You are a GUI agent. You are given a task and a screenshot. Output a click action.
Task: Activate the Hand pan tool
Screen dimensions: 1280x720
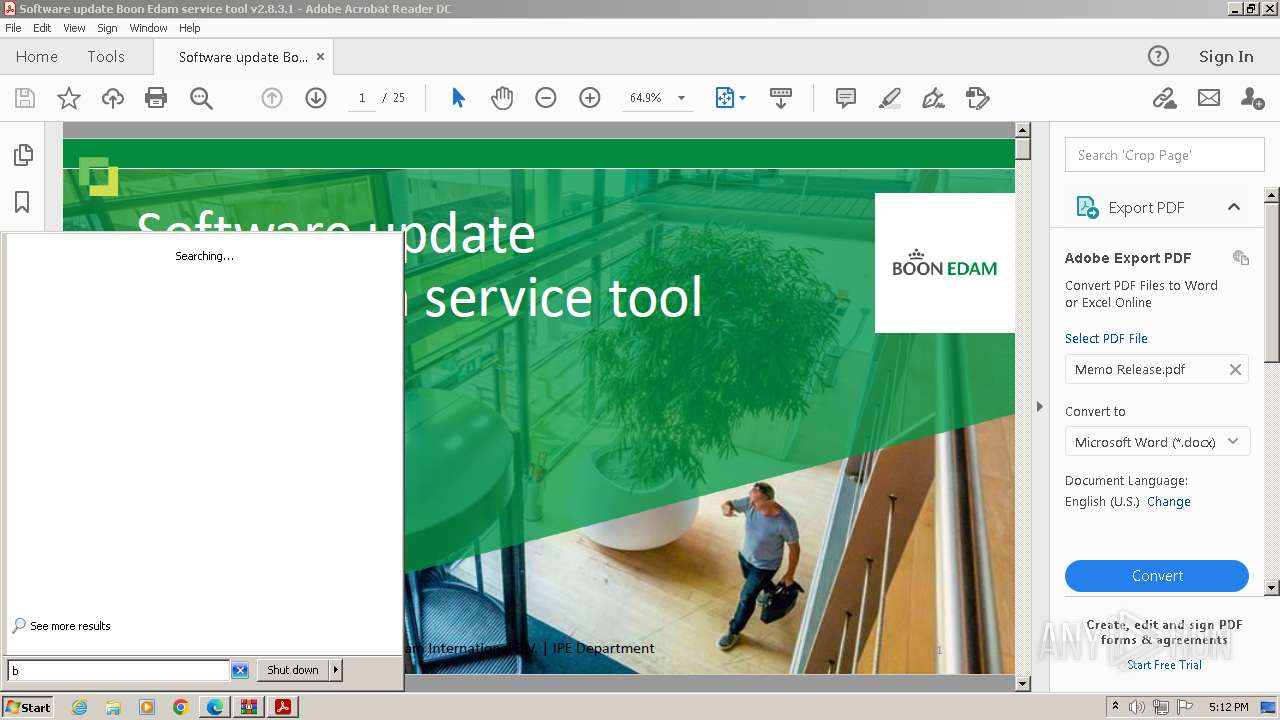click(x=502, y=98)
